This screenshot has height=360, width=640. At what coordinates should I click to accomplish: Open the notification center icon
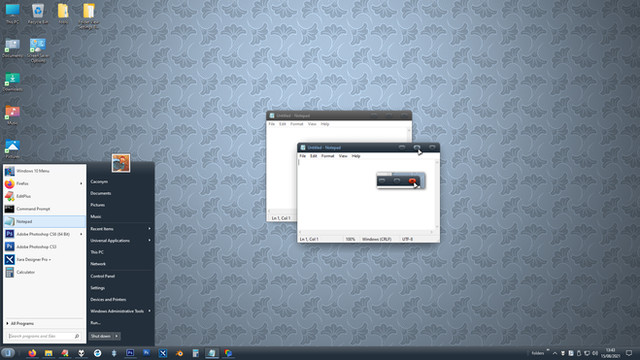[629, 353]
